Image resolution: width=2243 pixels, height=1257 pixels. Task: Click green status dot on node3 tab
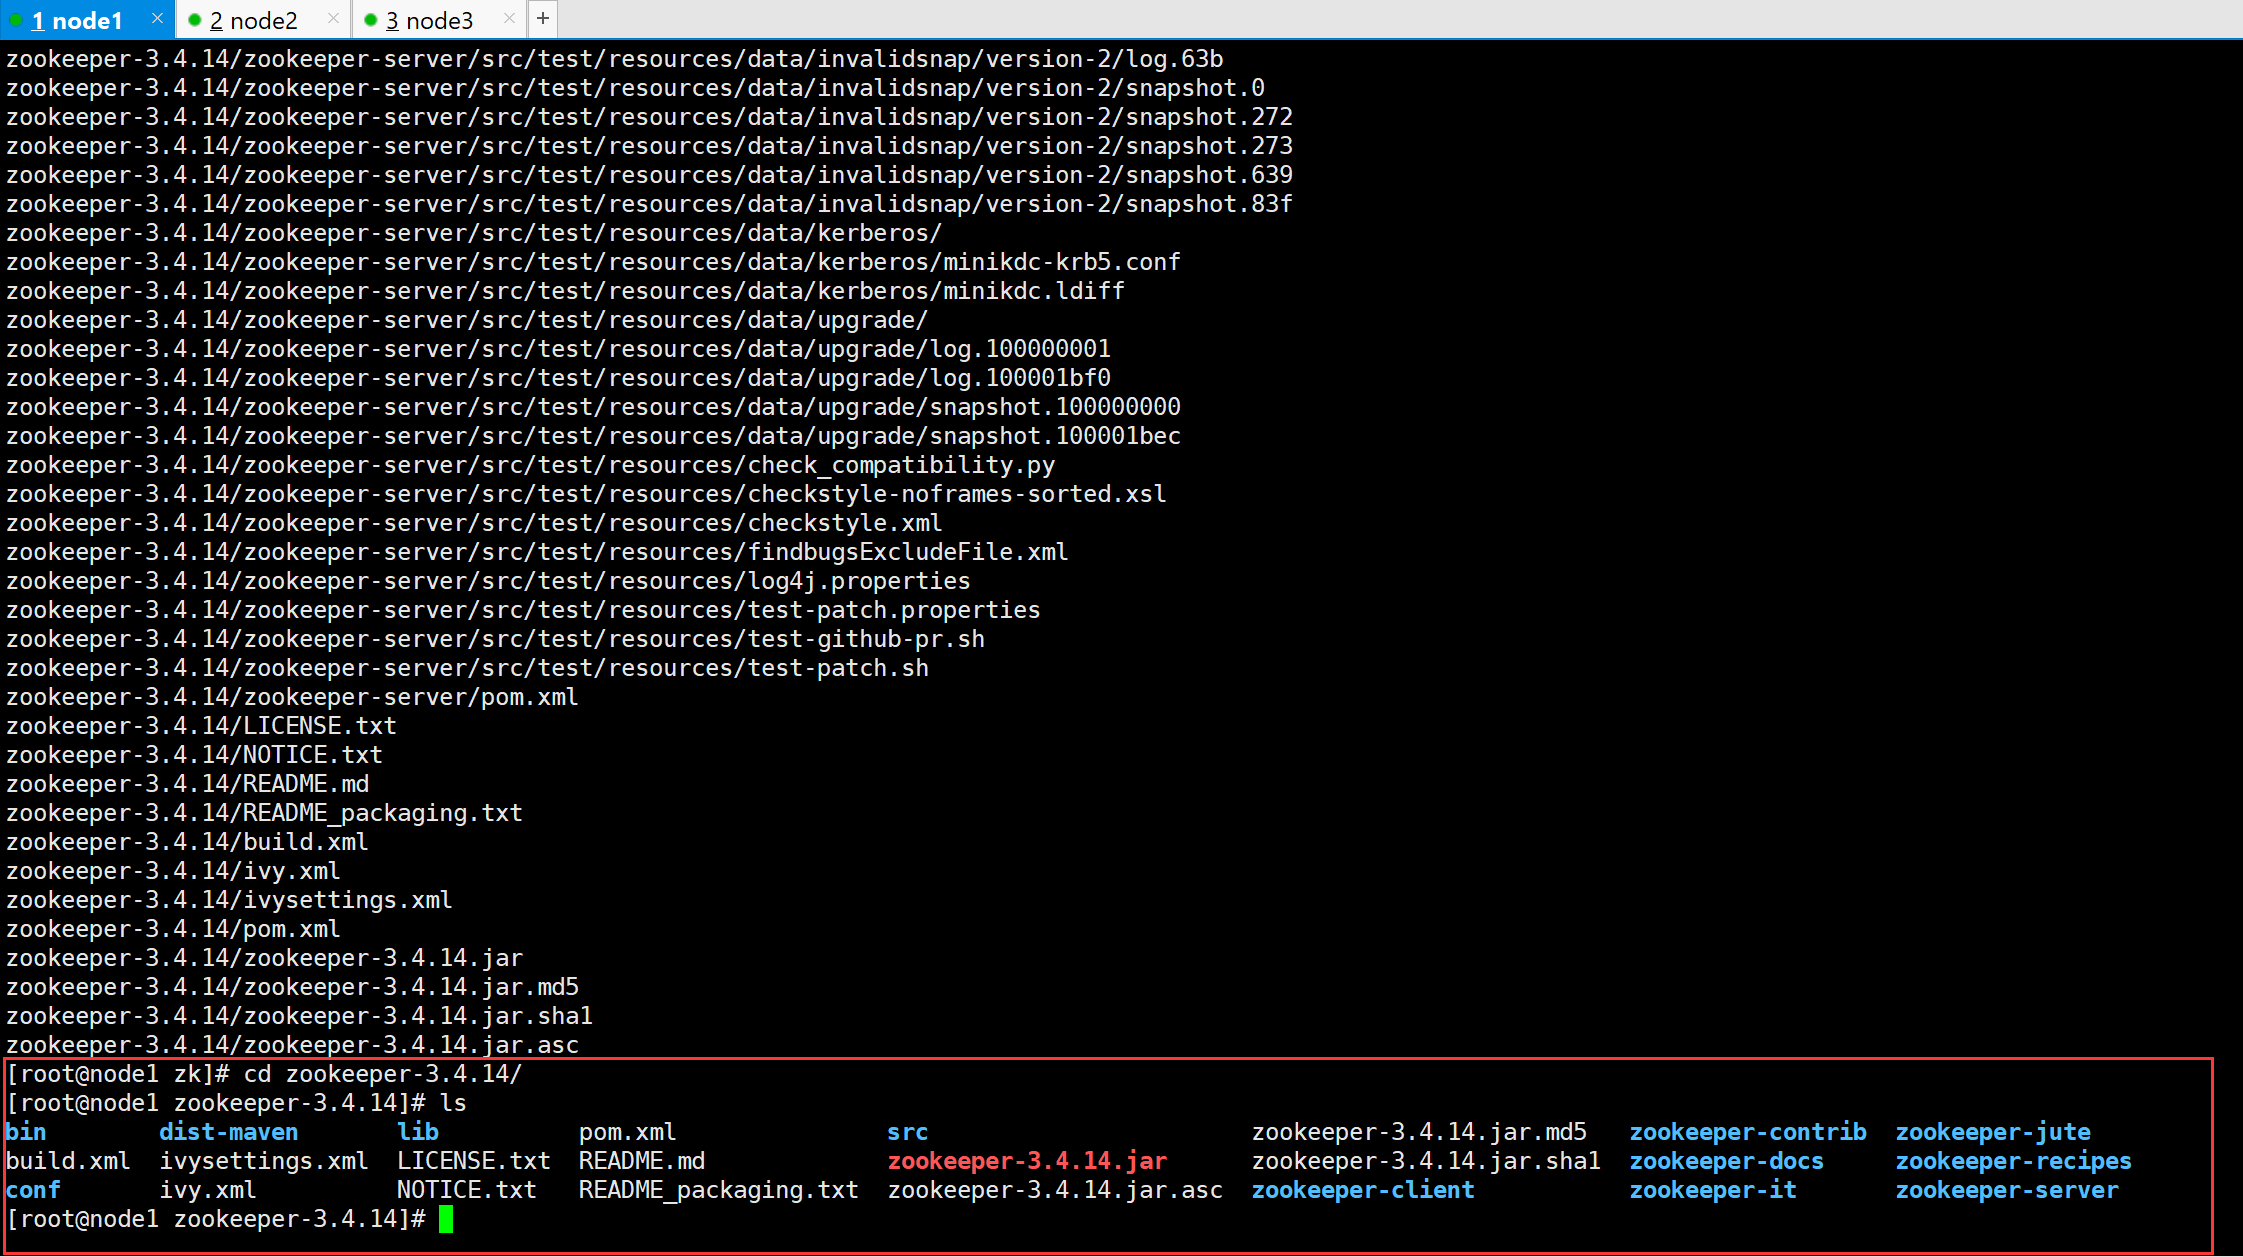click(370, 20)
